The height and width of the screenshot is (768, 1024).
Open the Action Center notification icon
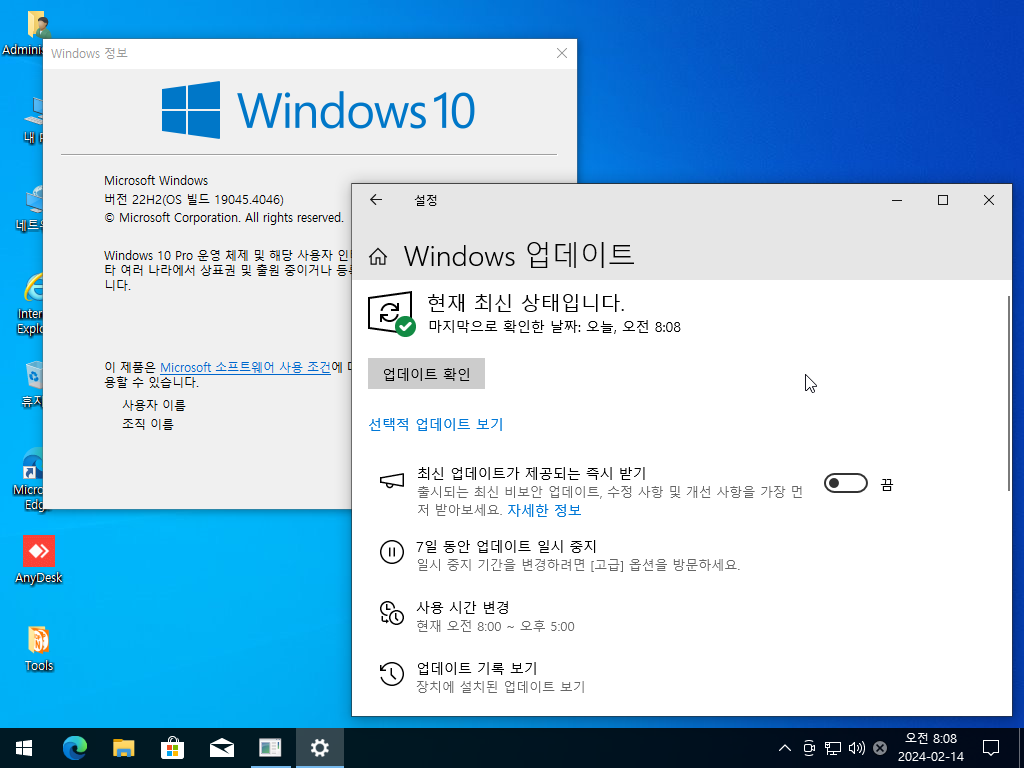point(991,748)
